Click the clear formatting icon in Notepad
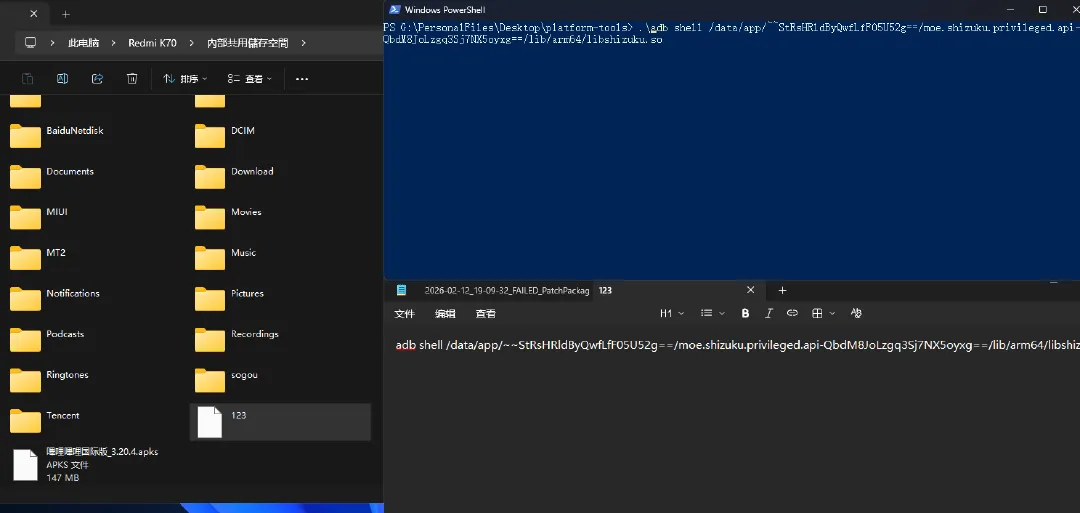 pos(856,313)
